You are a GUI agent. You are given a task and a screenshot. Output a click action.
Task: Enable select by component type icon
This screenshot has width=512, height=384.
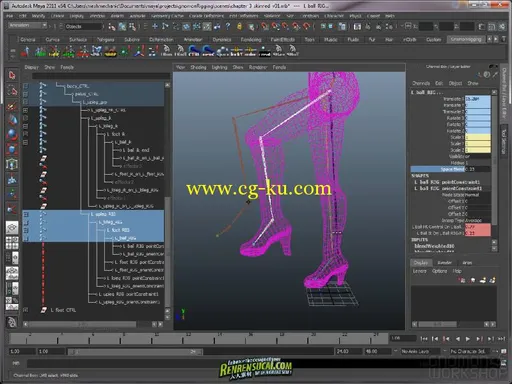tap(133, 26)
